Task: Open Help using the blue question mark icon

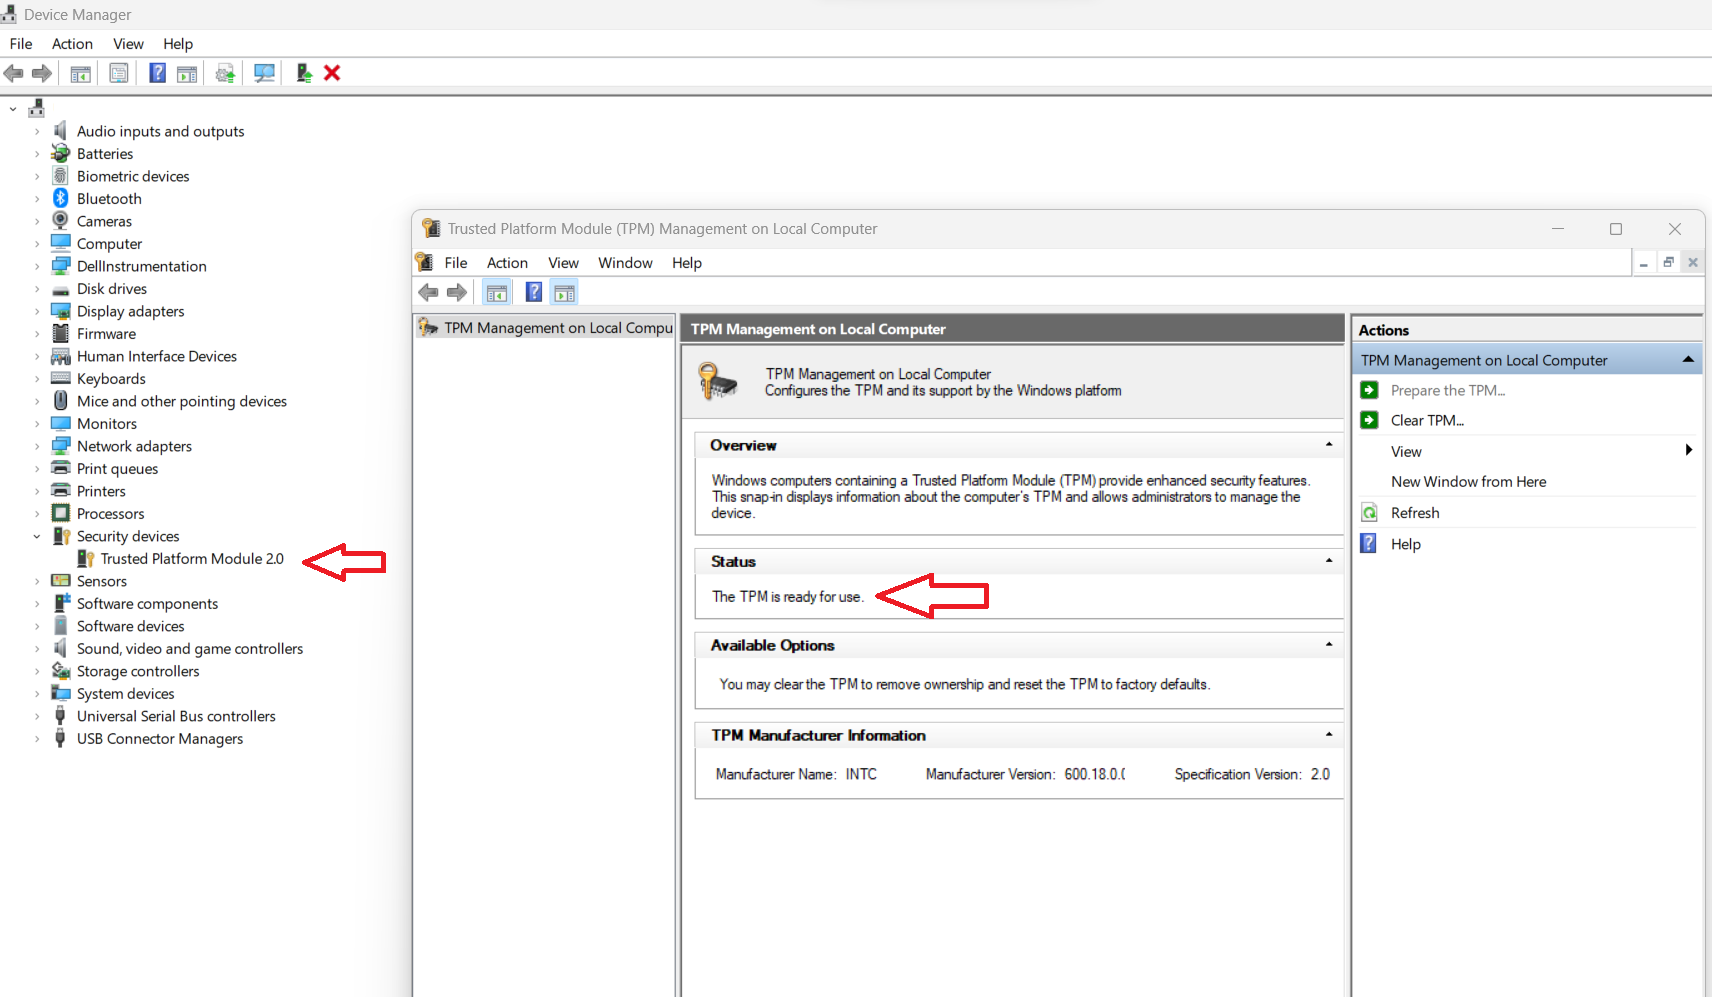Action: pyautogui.click(x=157, y=72)
